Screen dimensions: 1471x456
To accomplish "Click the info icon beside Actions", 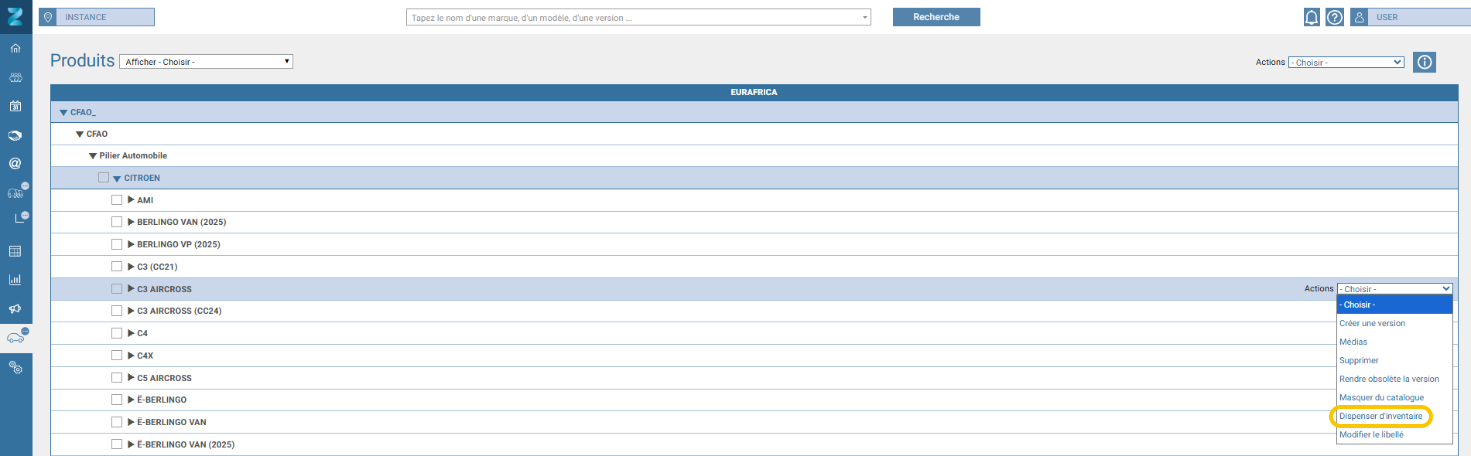I will [1424, 62].
